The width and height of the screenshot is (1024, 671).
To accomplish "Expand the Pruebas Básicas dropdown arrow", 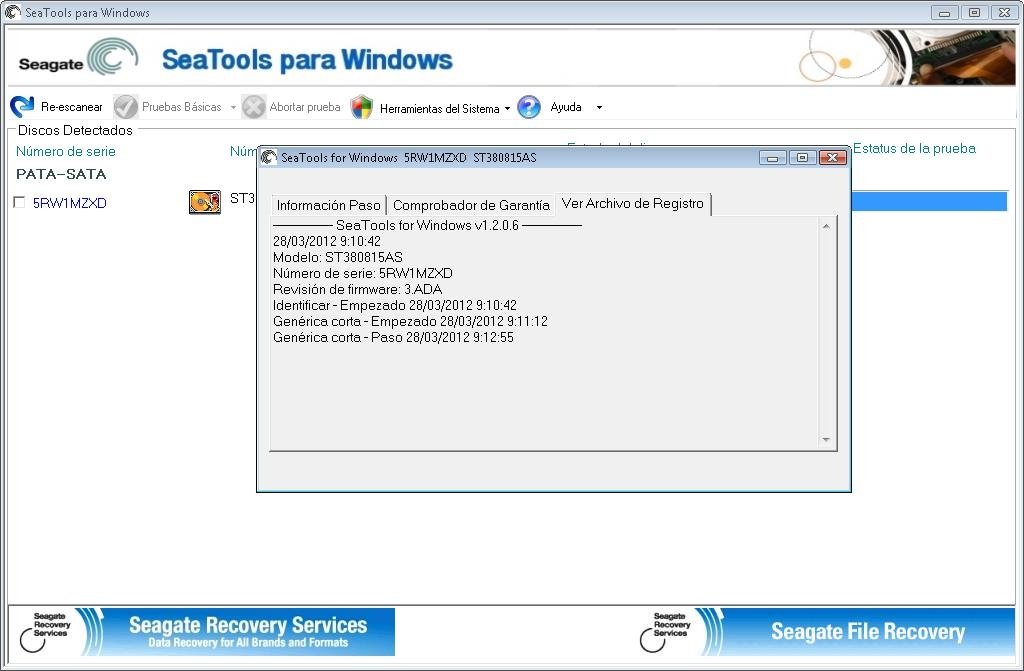I will [x=233, y=108].
